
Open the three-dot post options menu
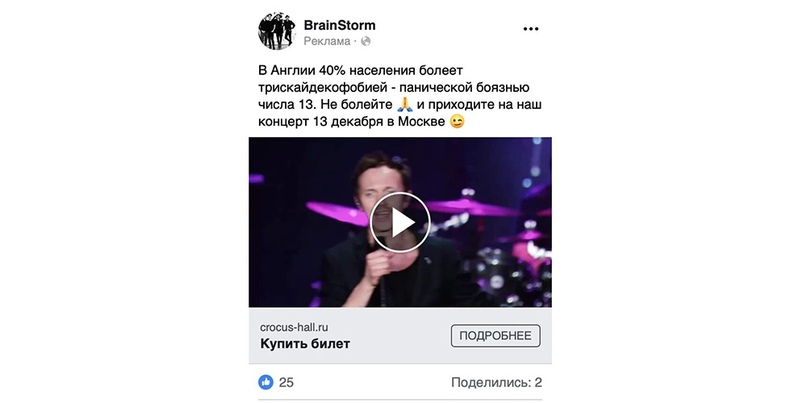(x=531, y=29)
